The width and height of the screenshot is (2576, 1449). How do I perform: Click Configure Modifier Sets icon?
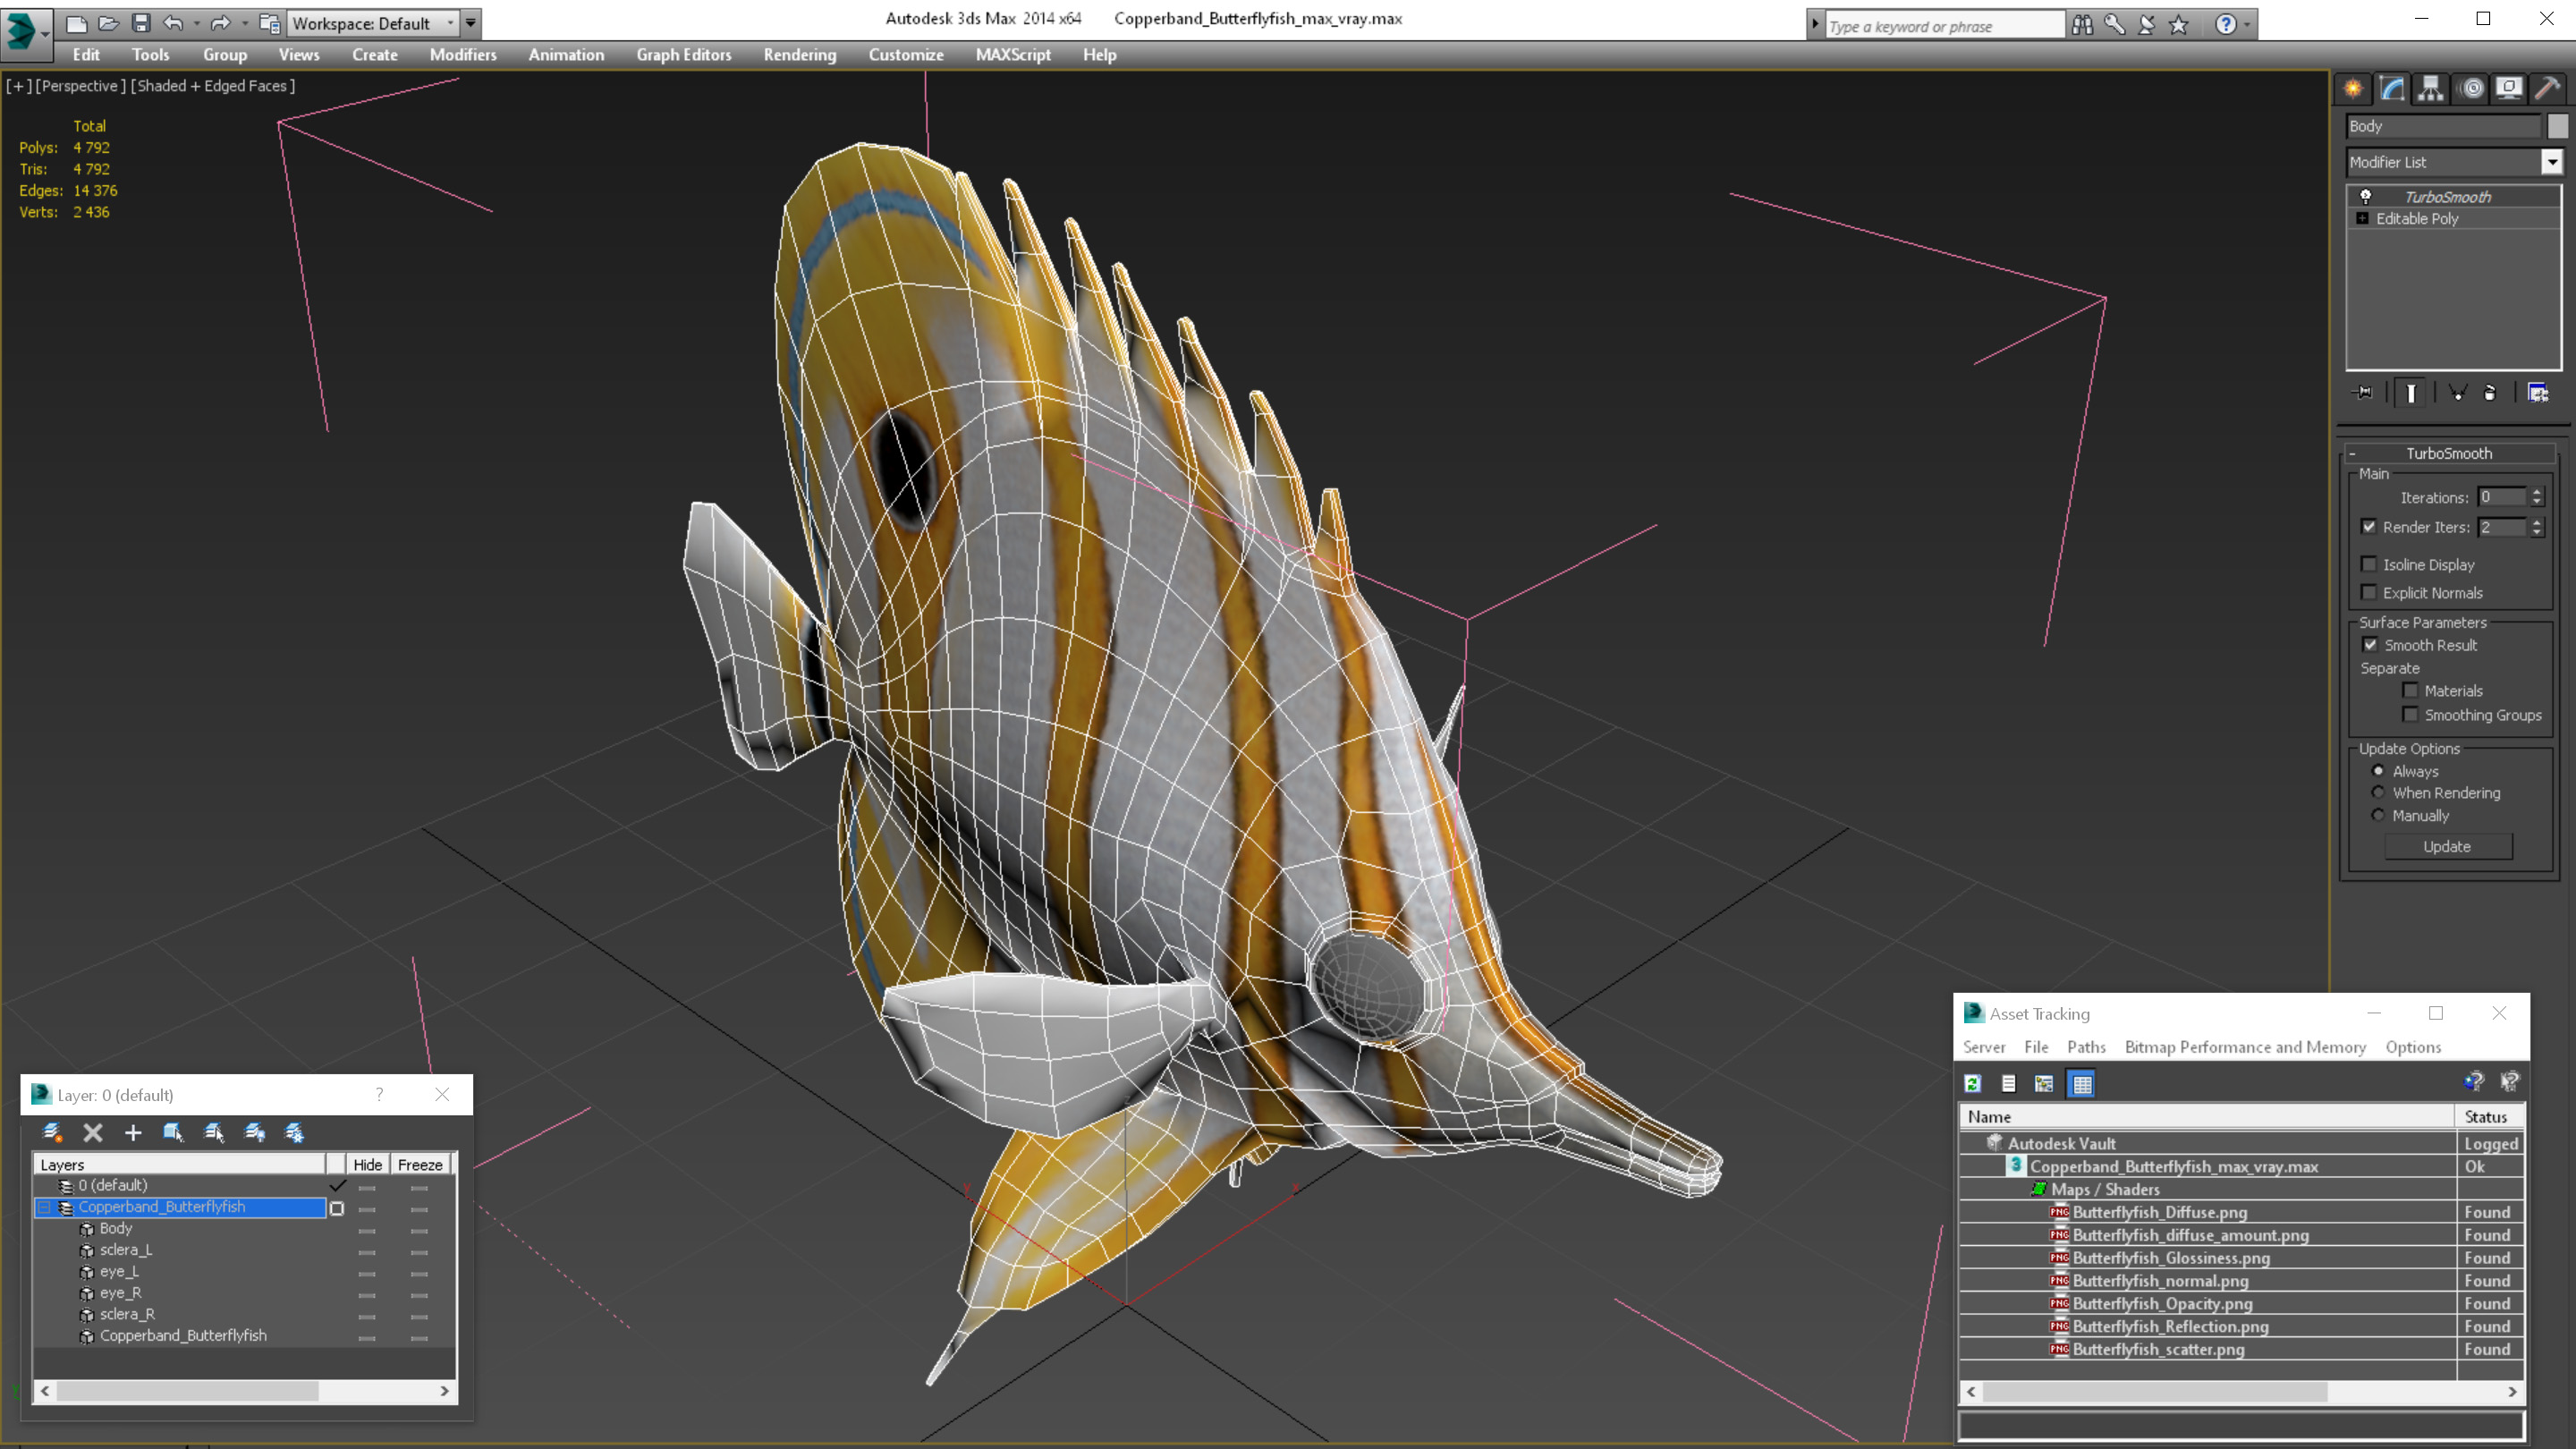tap(2537, 393)
